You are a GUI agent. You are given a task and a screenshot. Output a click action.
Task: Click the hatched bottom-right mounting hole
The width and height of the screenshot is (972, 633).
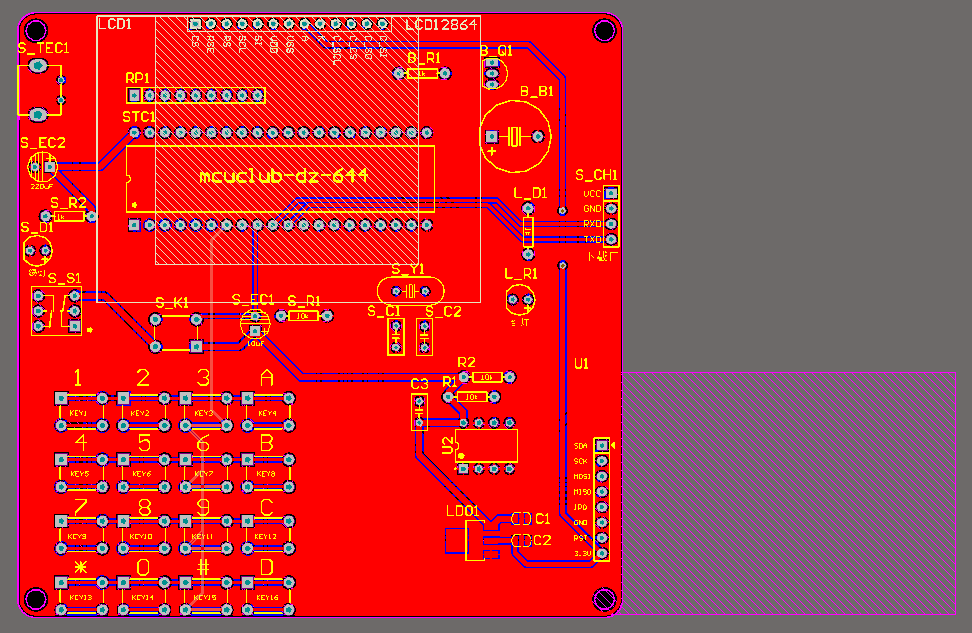pos(604,599)
